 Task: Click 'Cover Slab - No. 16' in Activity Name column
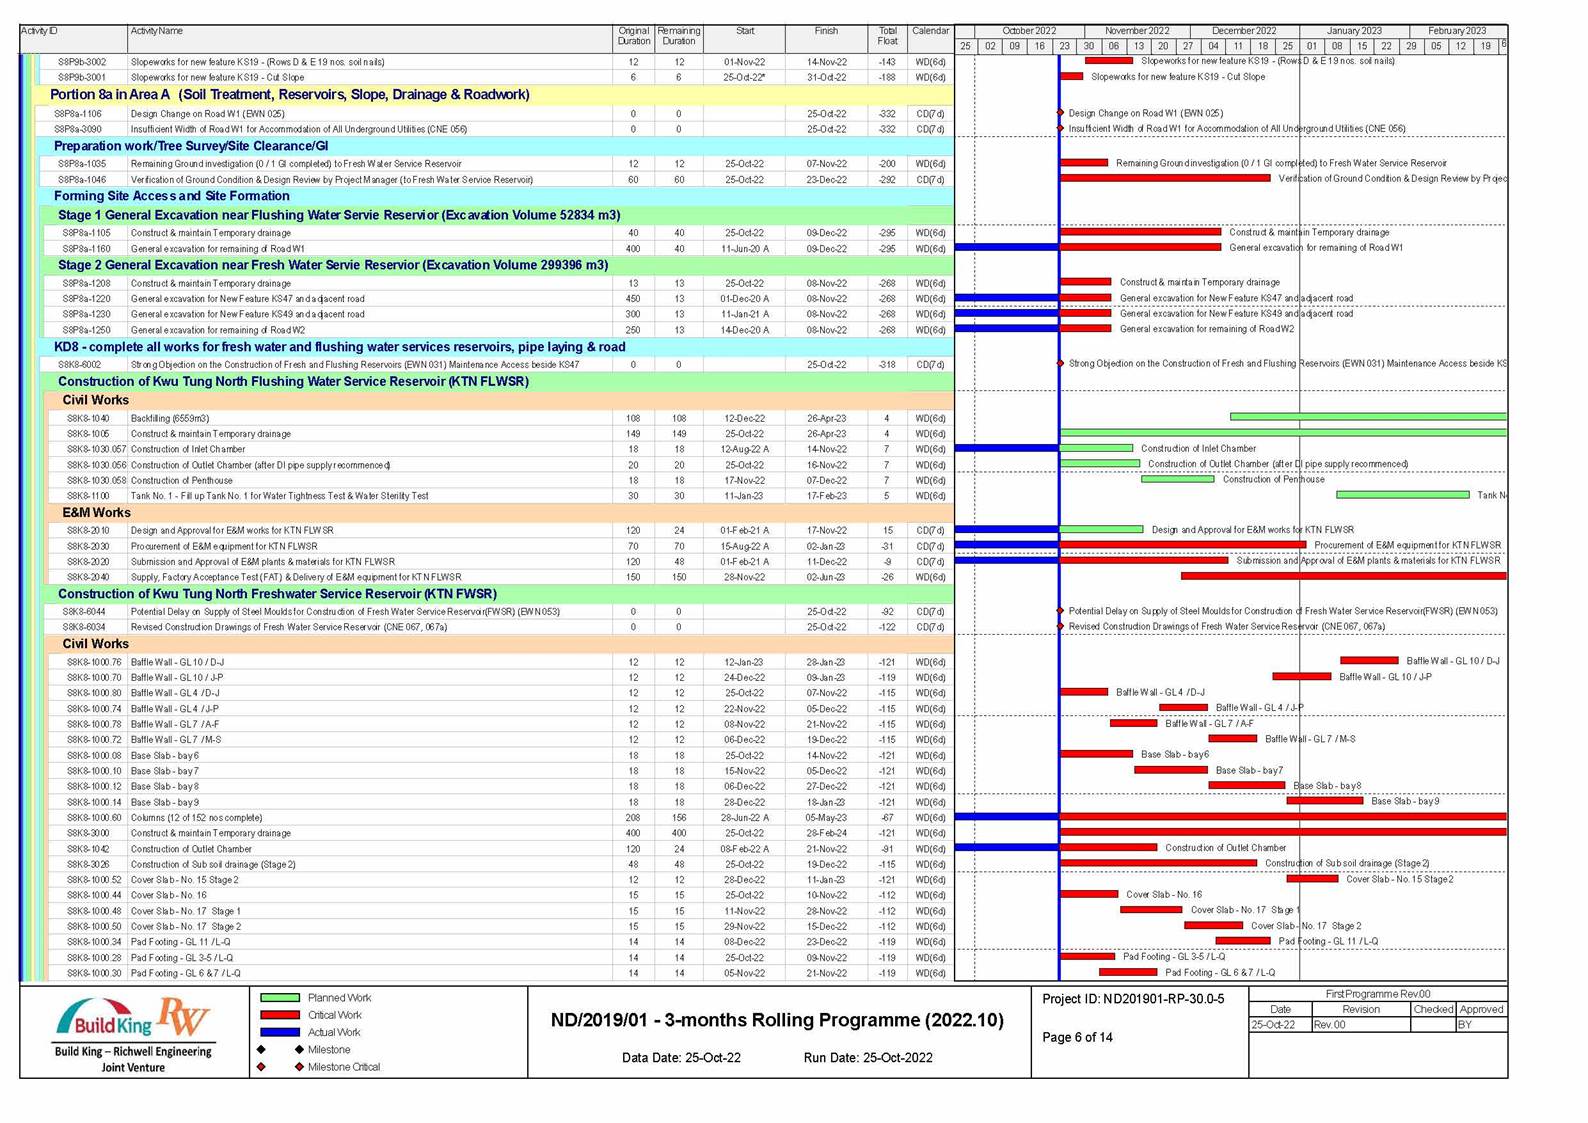[x=169, y=896]
